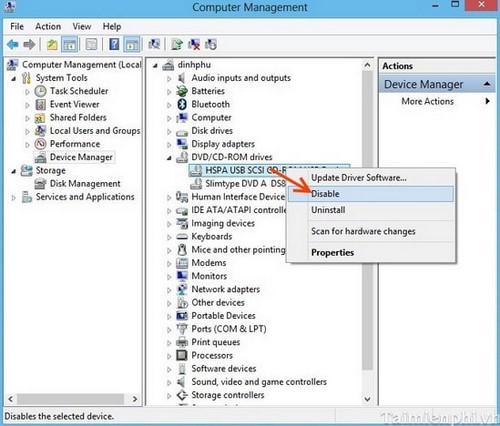The height and width of the screenshot is (426, 500).
Task: Toggle the Show/Hide Console Tree toolbar icon
Action: point(70,44)
